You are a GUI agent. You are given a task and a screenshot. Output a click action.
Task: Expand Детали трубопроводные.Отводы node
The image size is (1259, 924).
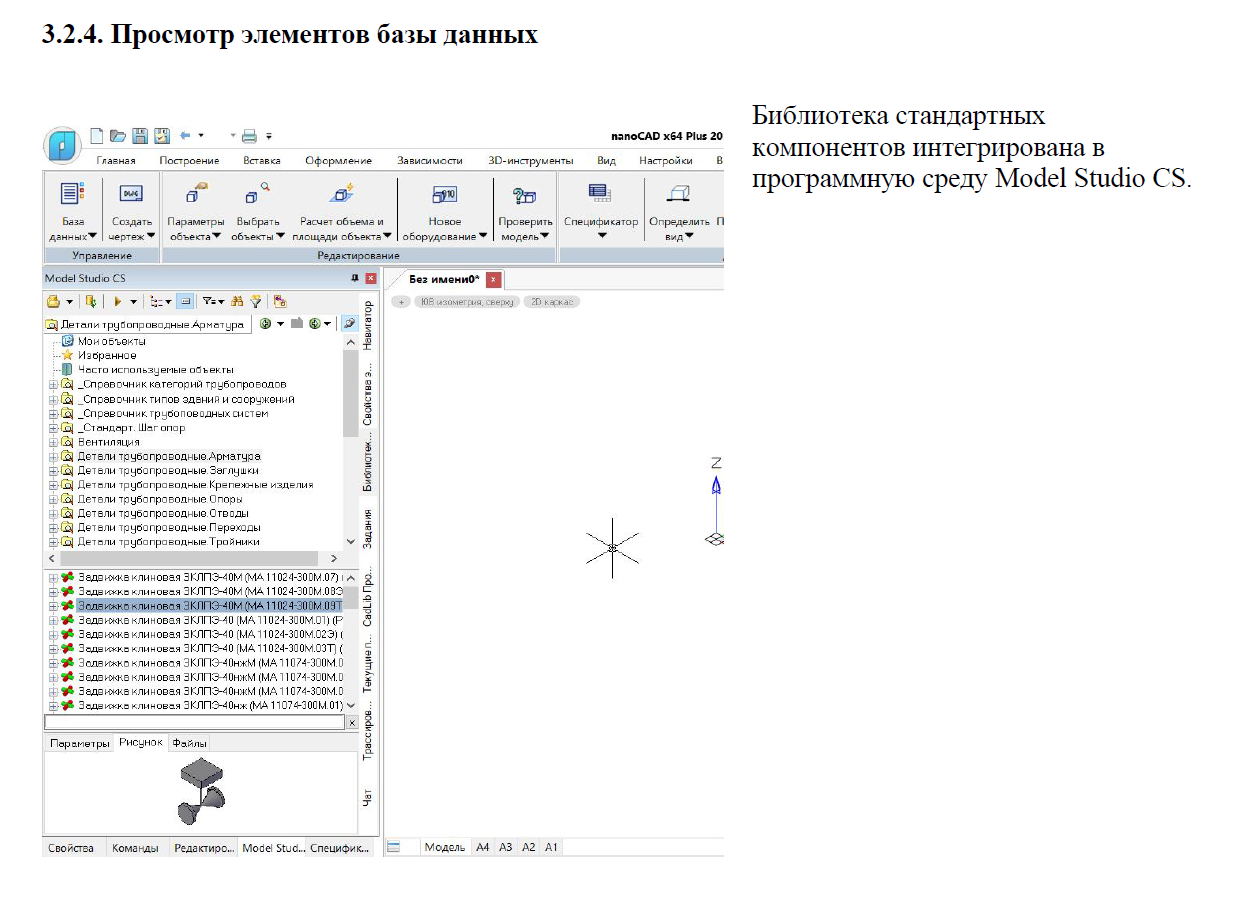[x=54, y=513]
